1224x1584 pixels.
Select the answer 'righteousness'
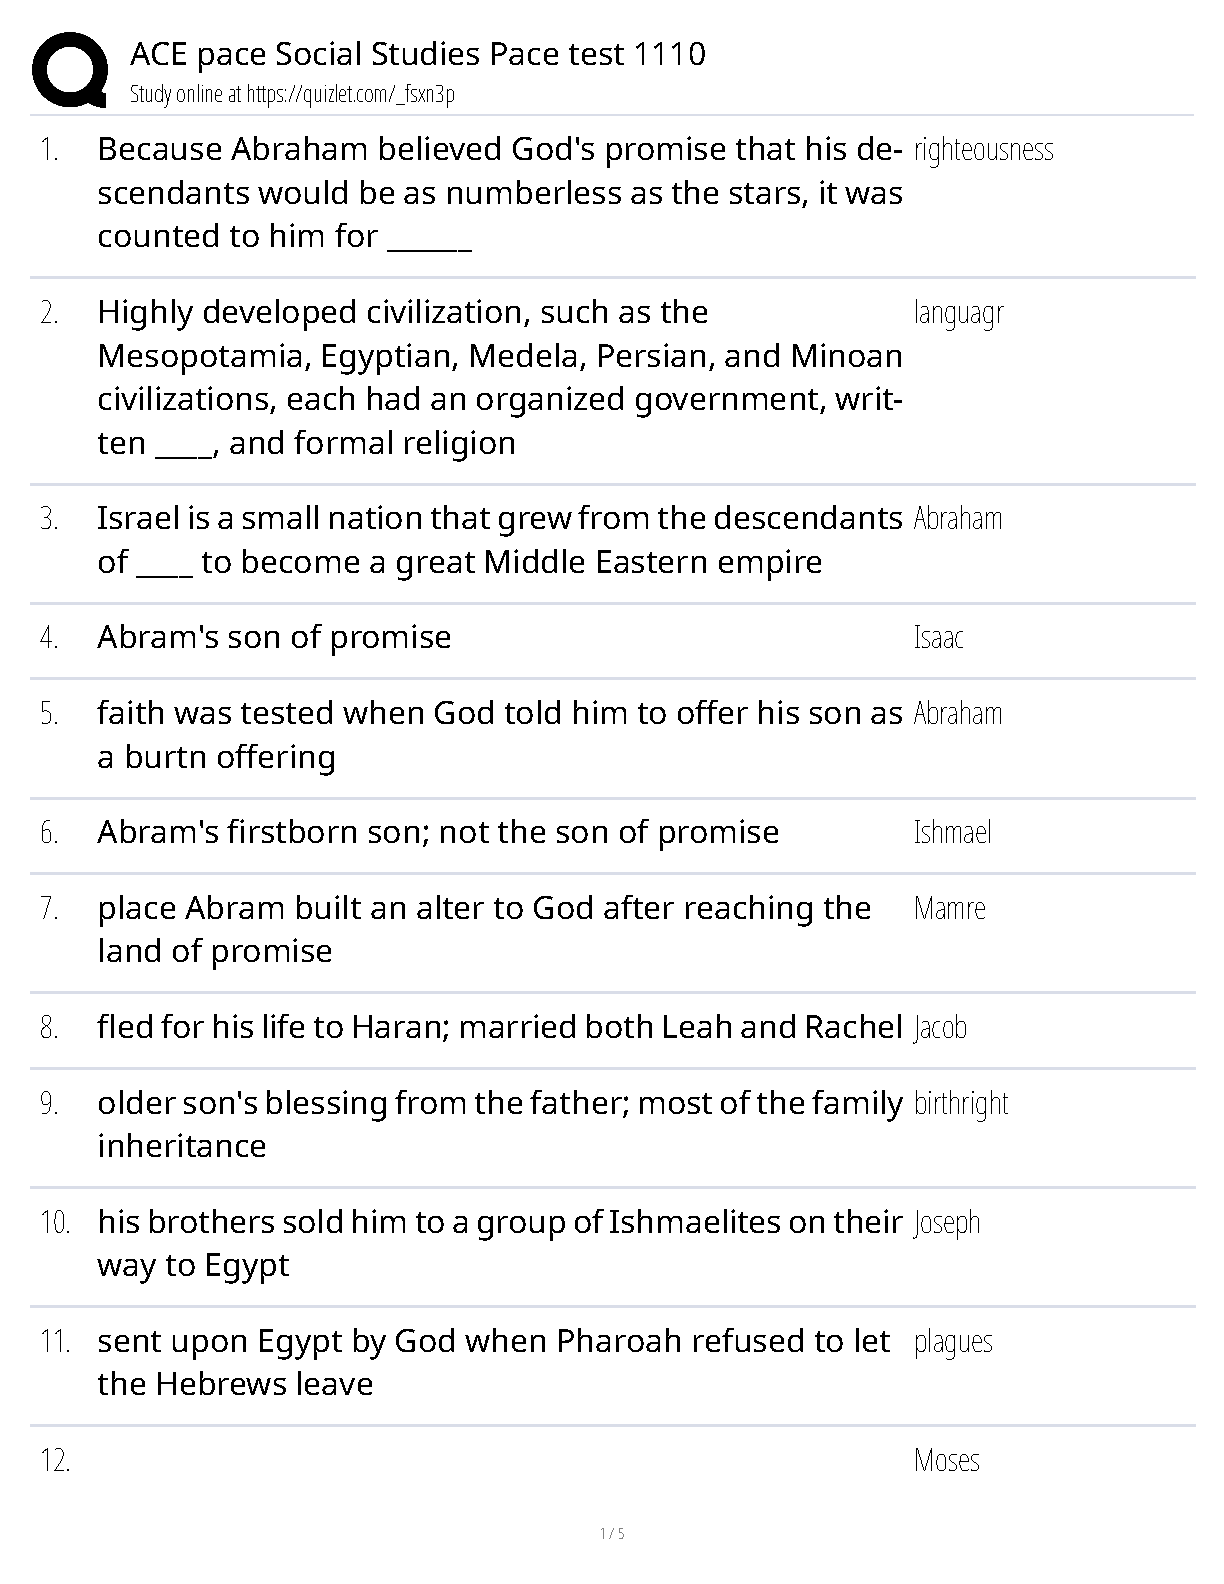coord(983,150)
